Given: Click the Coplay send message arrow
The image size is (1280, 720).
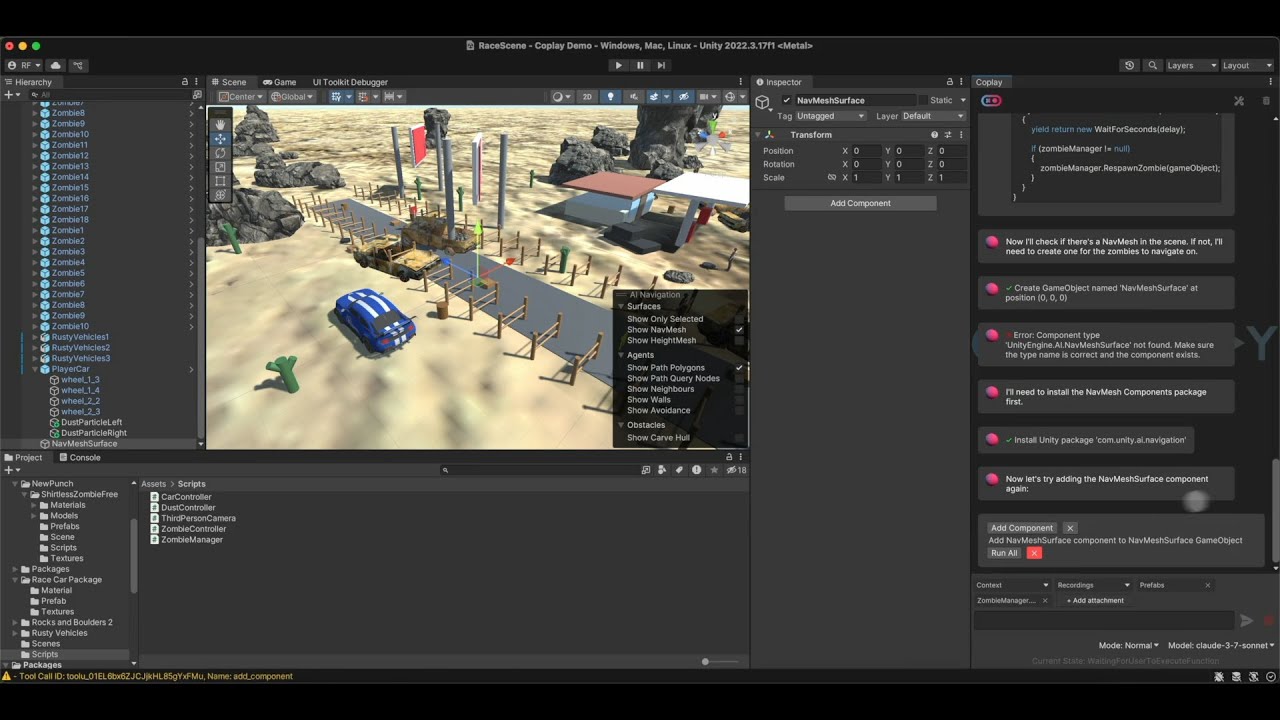Looking at the screenshot, I should pyautogui.click(x=1246, y=620).
